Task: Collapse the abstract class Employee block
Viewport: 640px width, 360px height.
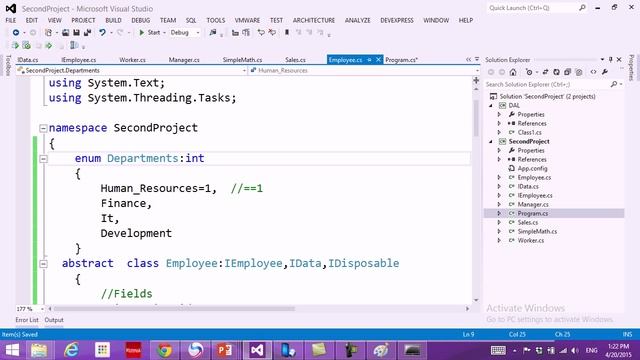Action: tap(43, 264)
